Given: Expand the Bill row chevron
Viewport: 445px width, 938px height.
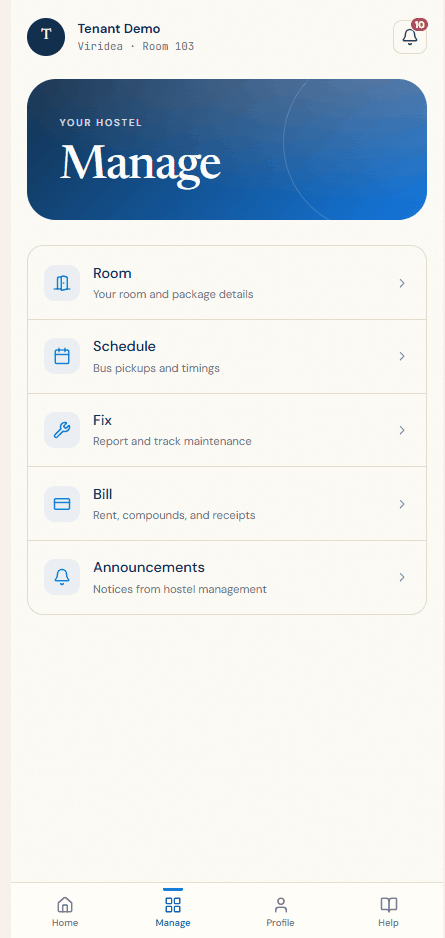Looking at the screenshot, I should 403,504.
